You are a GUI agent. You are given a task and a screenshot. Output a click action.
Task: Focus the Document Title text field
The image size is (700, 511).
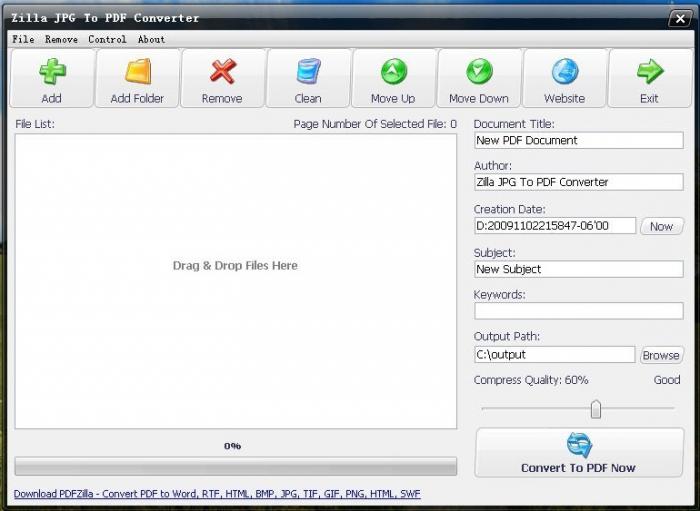tap(578, 141)
